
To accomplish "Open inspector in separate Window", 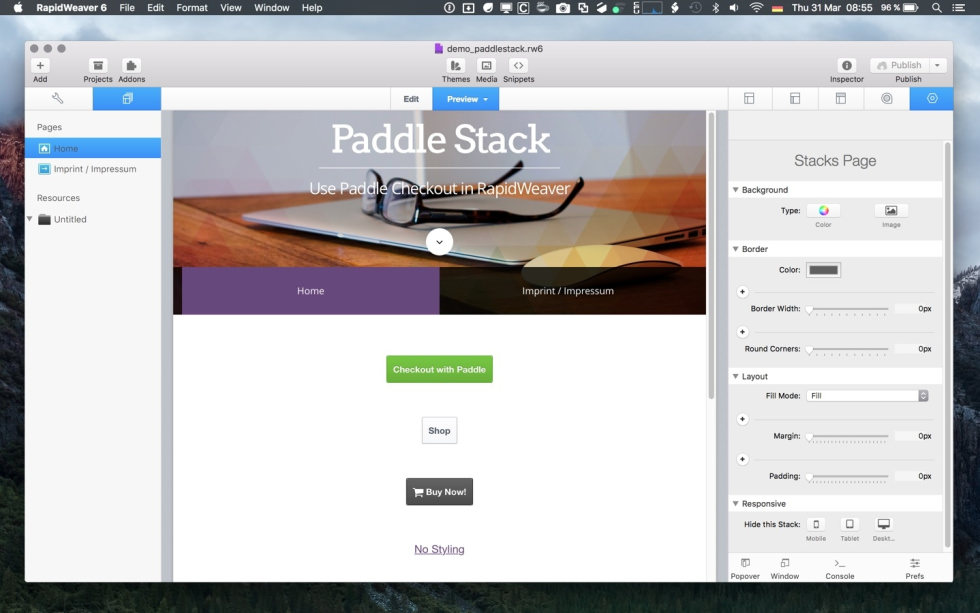I will (x=784, y=569).
